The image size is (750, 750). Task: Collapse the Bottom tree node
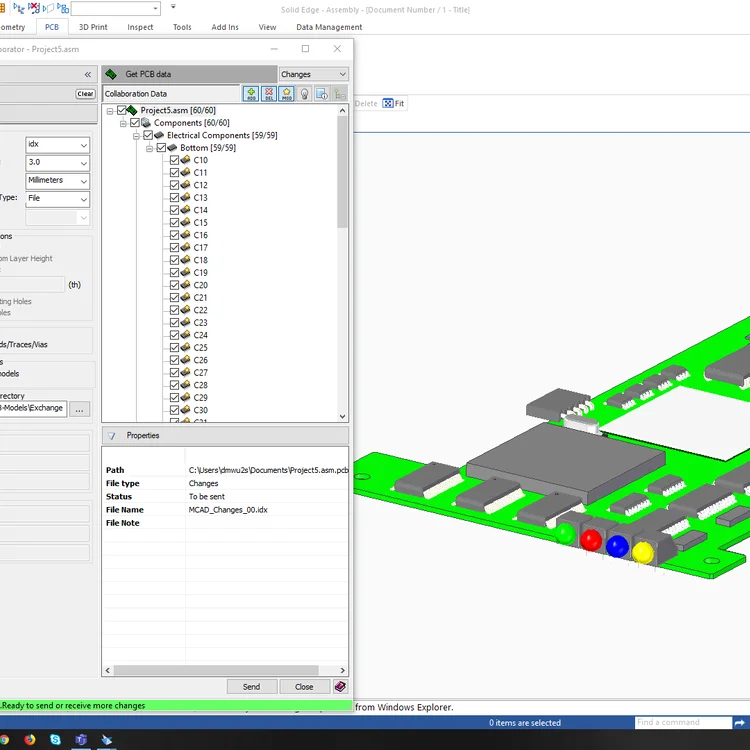pos(150,148)
